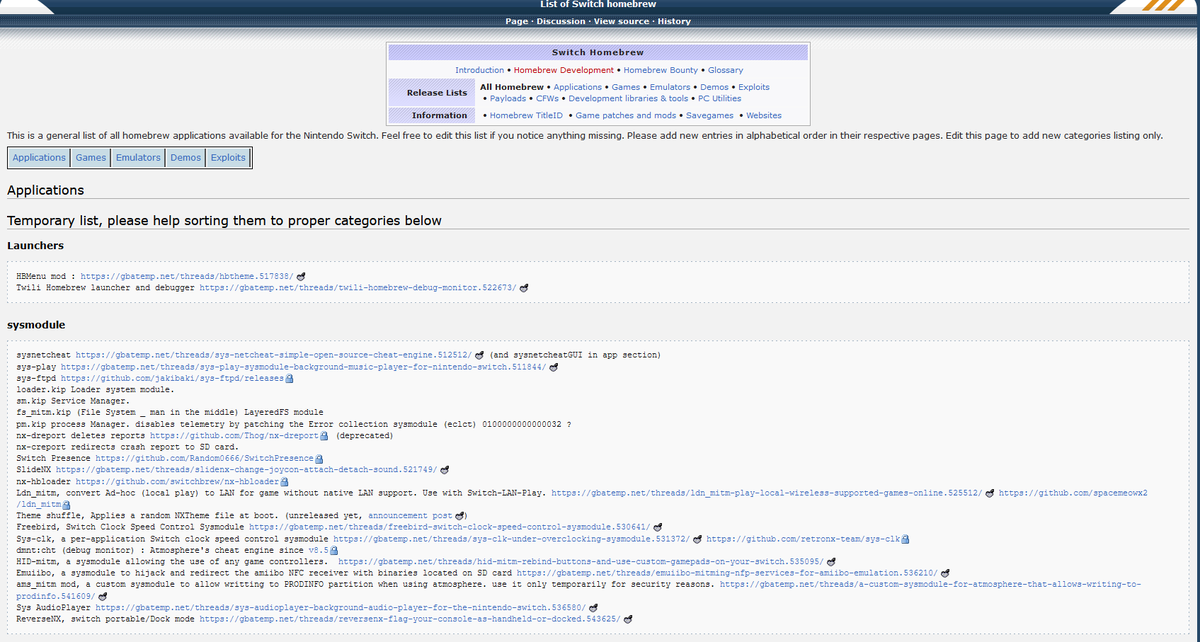
Task: Click the 'Switch Homebrew' box title
Action: (598, 52)
